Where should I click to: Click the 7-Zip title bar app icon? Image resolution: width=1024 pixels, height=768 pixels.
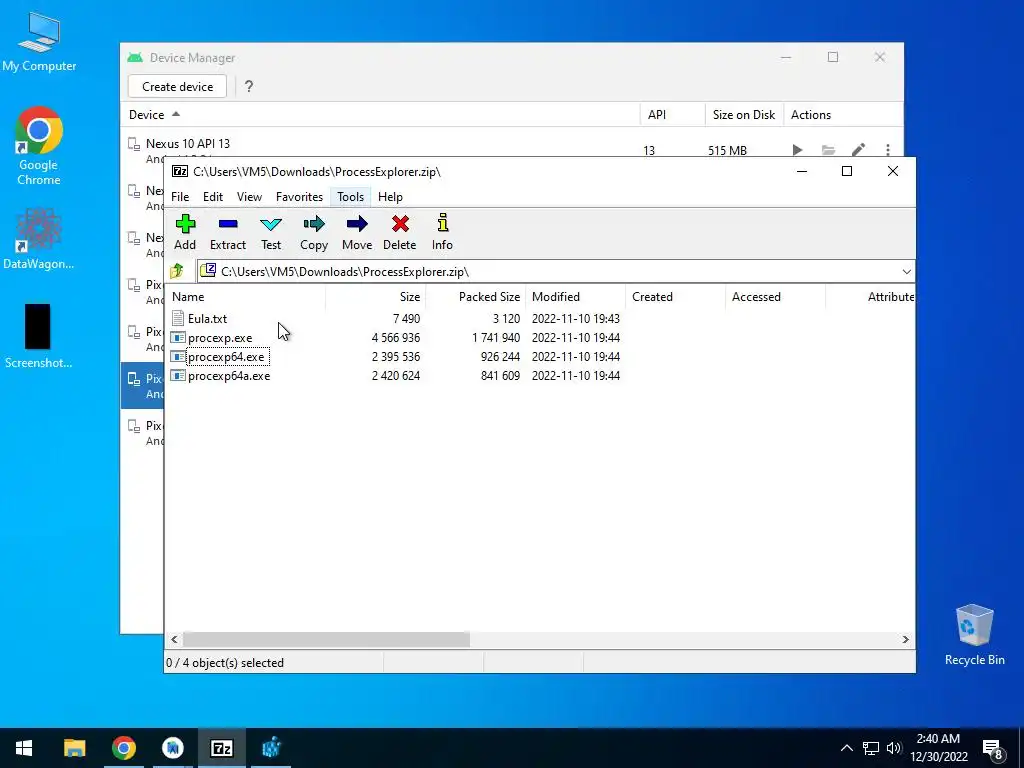[x=180, y=171]
